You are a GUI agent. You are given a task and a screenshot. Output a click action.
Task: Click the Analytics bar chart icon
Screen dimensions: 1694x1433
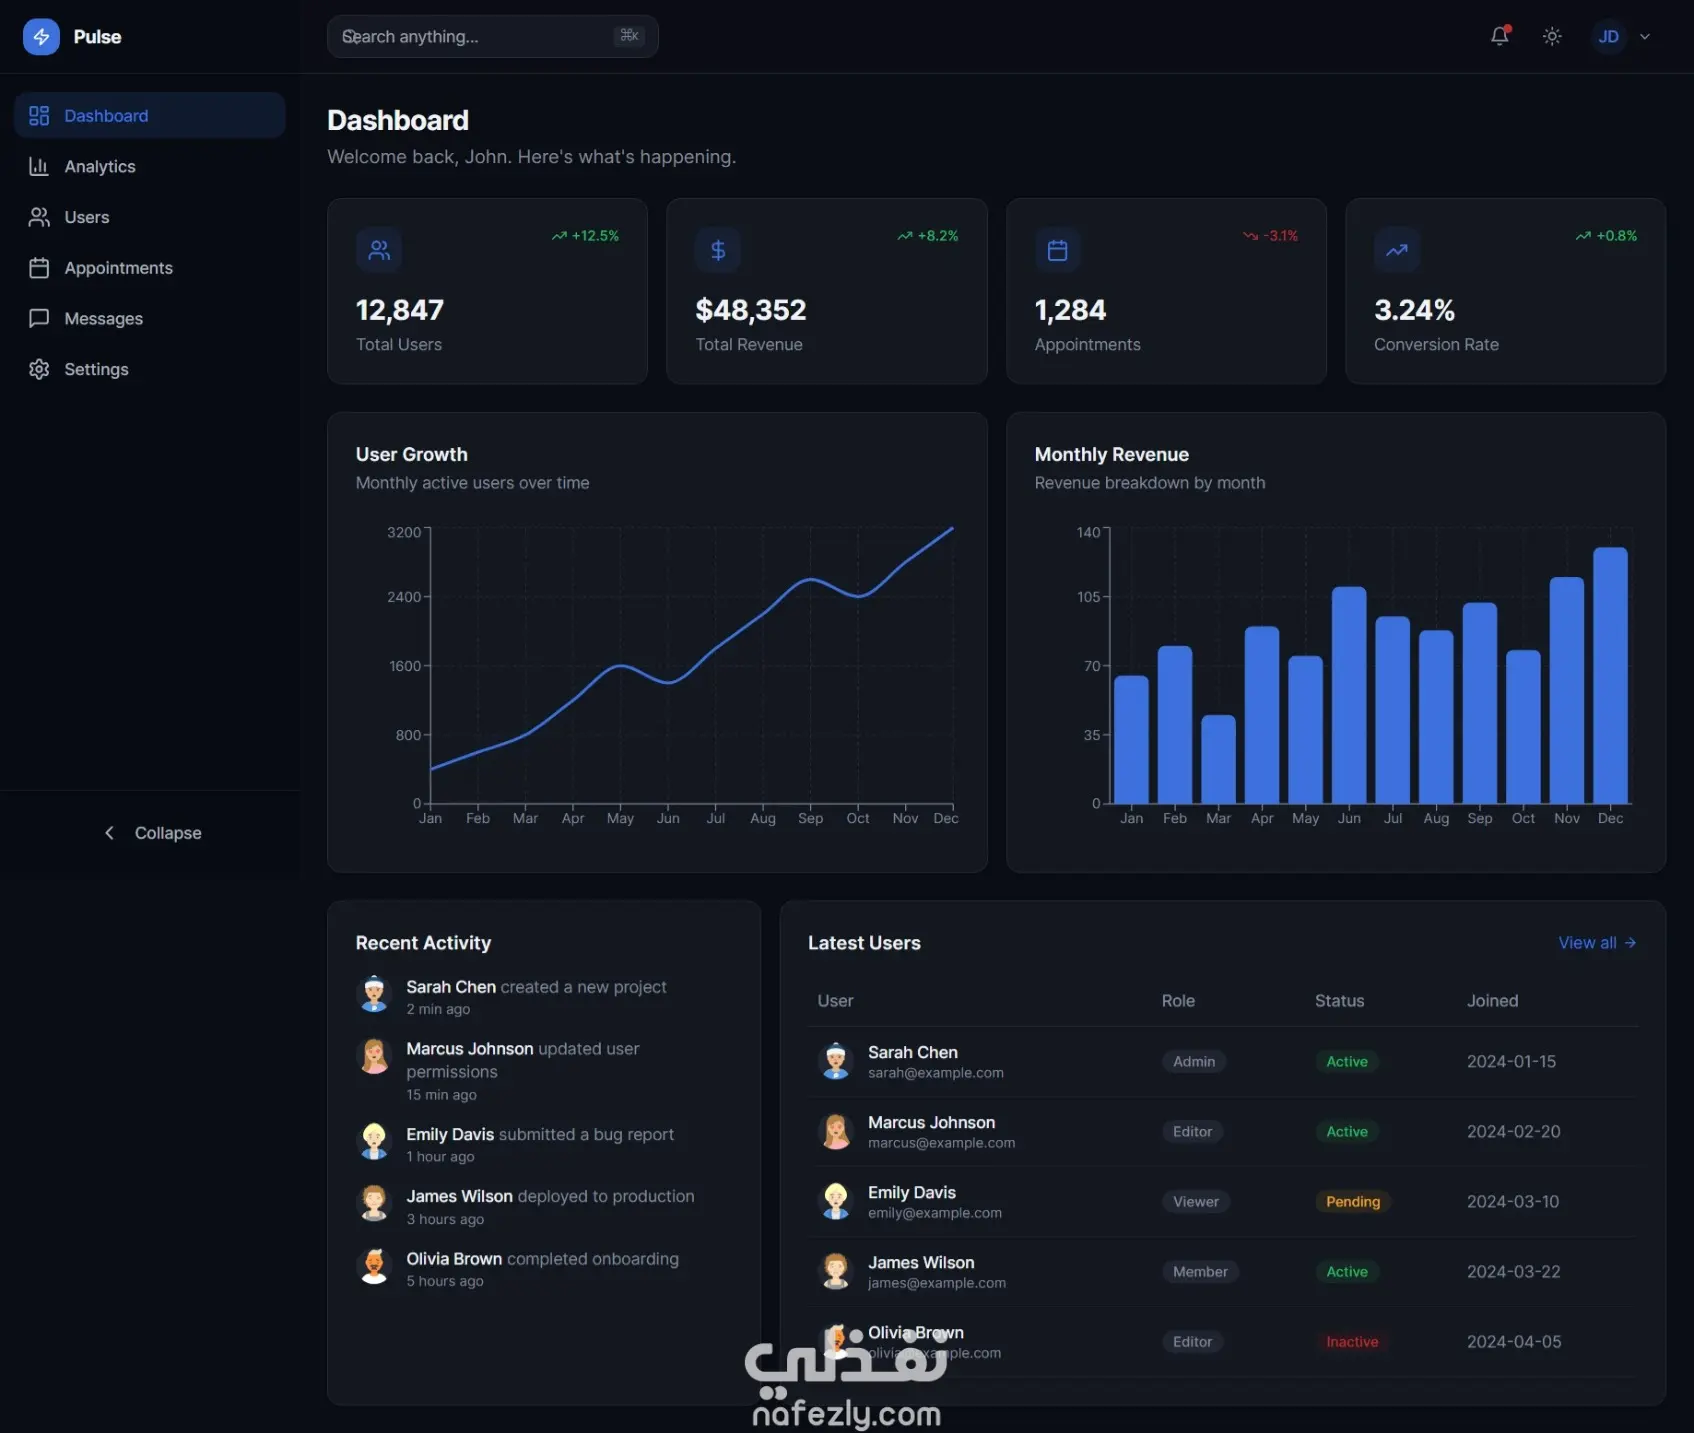(39, 166)
